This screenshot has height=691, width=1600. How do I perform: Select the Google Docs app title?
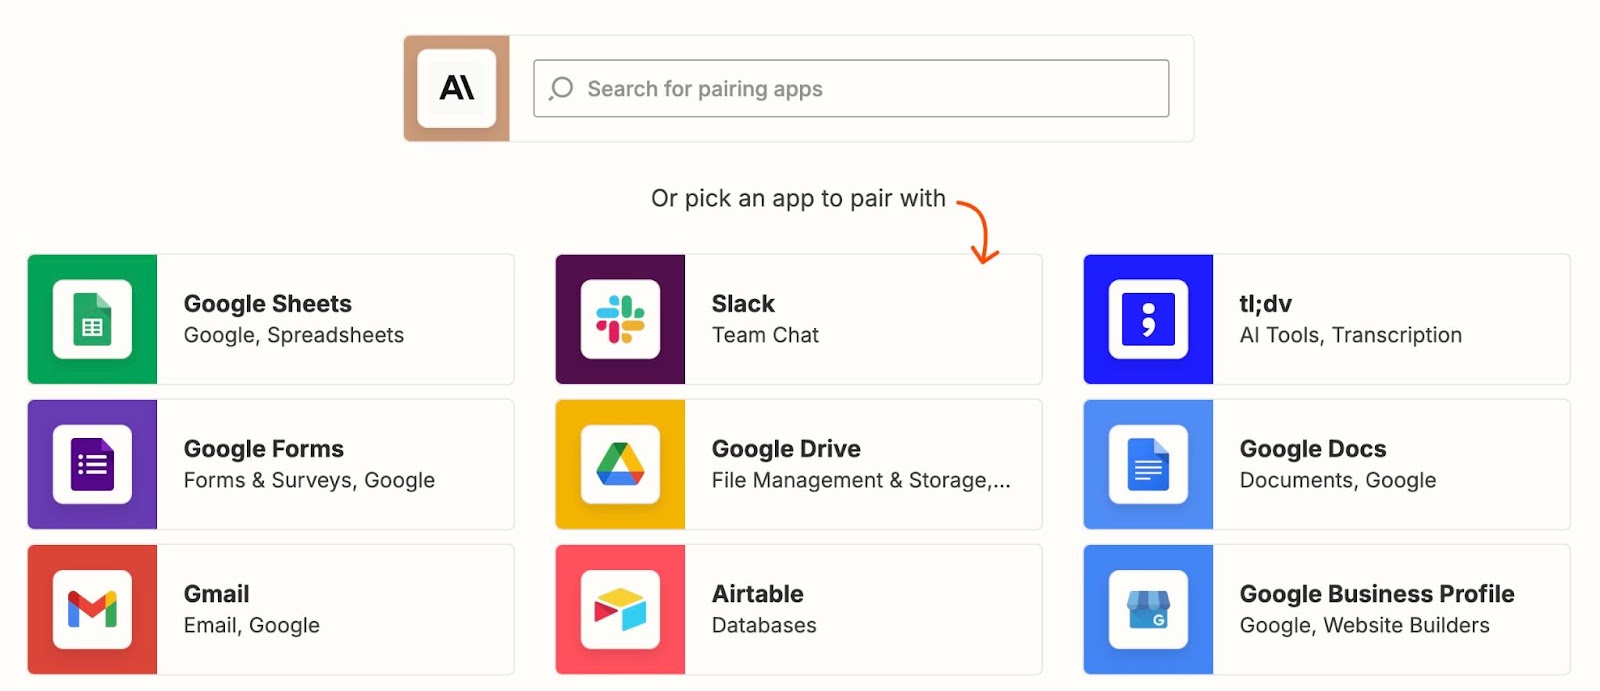coord(1313,449)
